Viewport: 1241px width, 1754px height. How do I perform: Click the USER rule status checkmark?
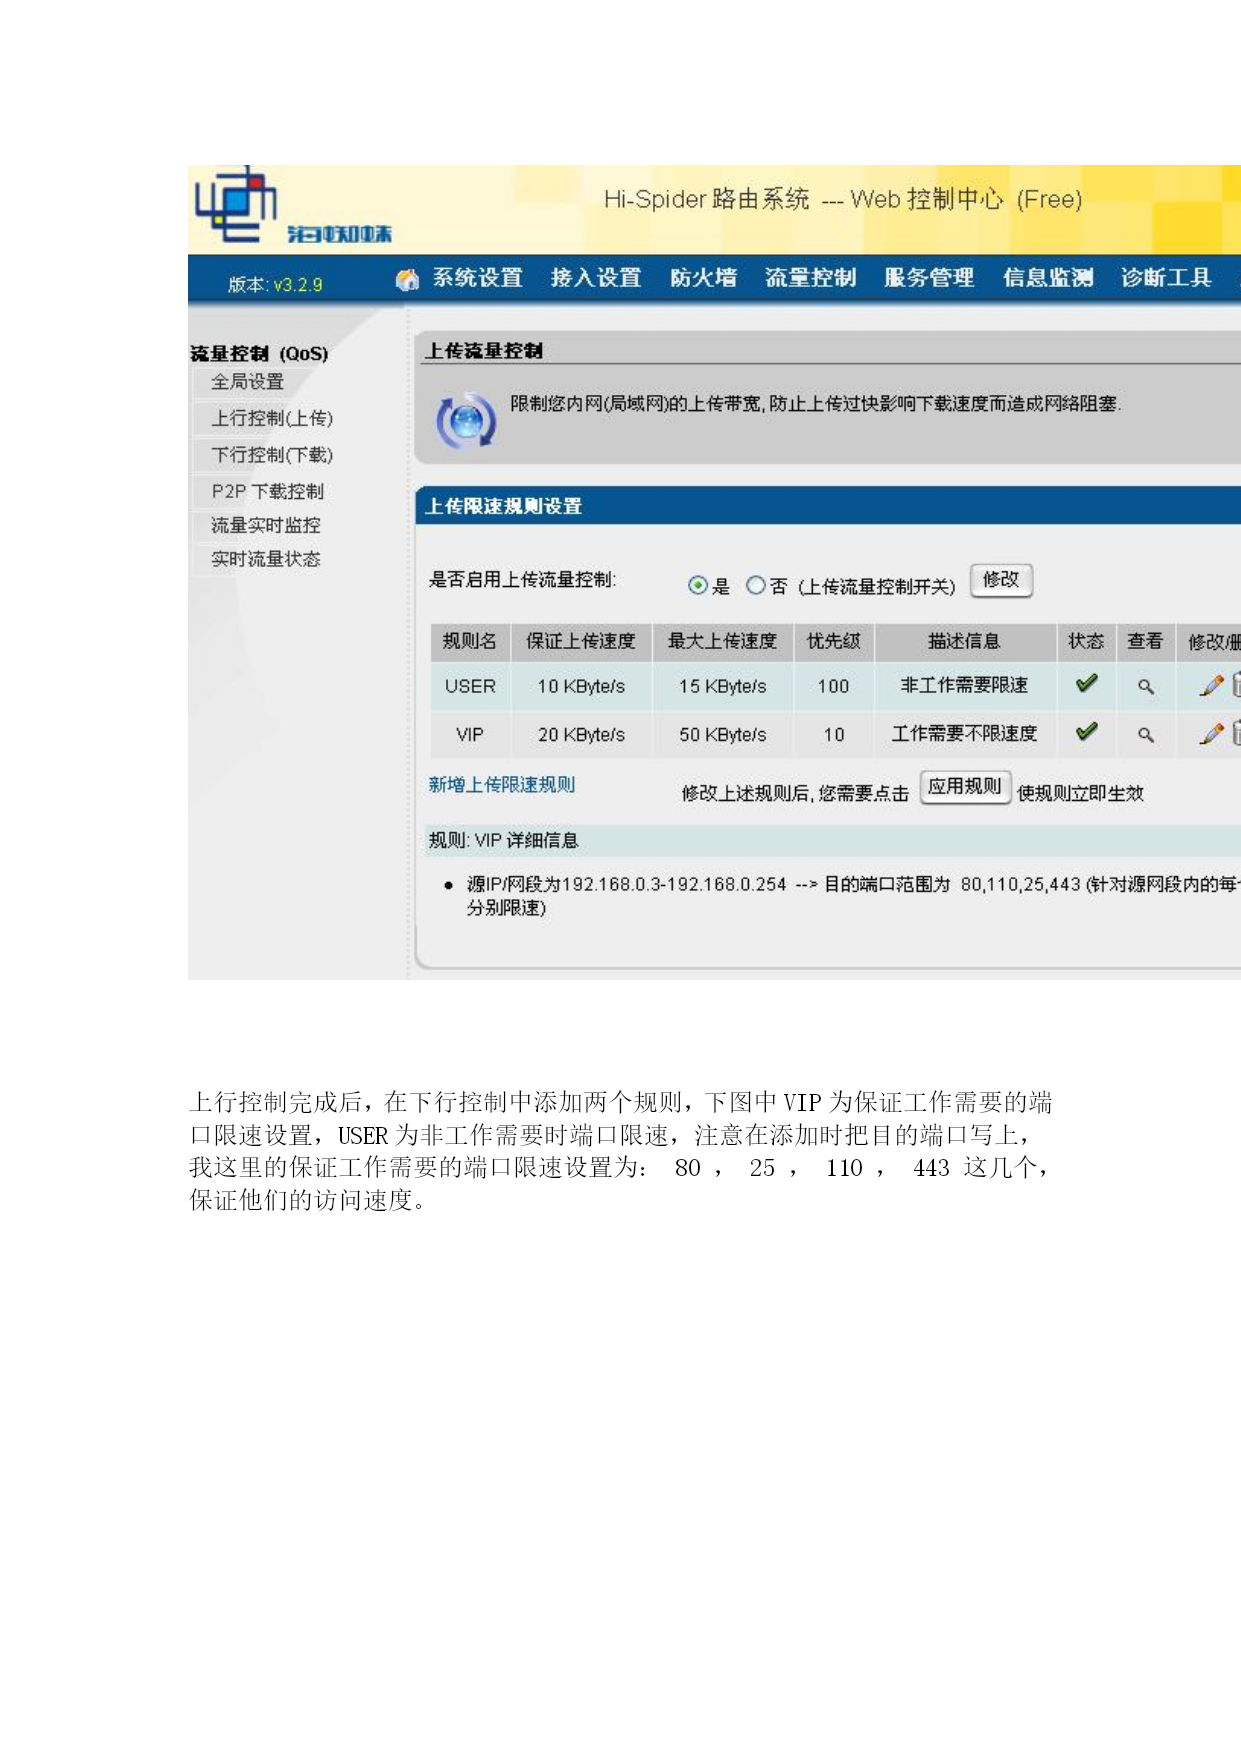click(x=1086, y=684)
